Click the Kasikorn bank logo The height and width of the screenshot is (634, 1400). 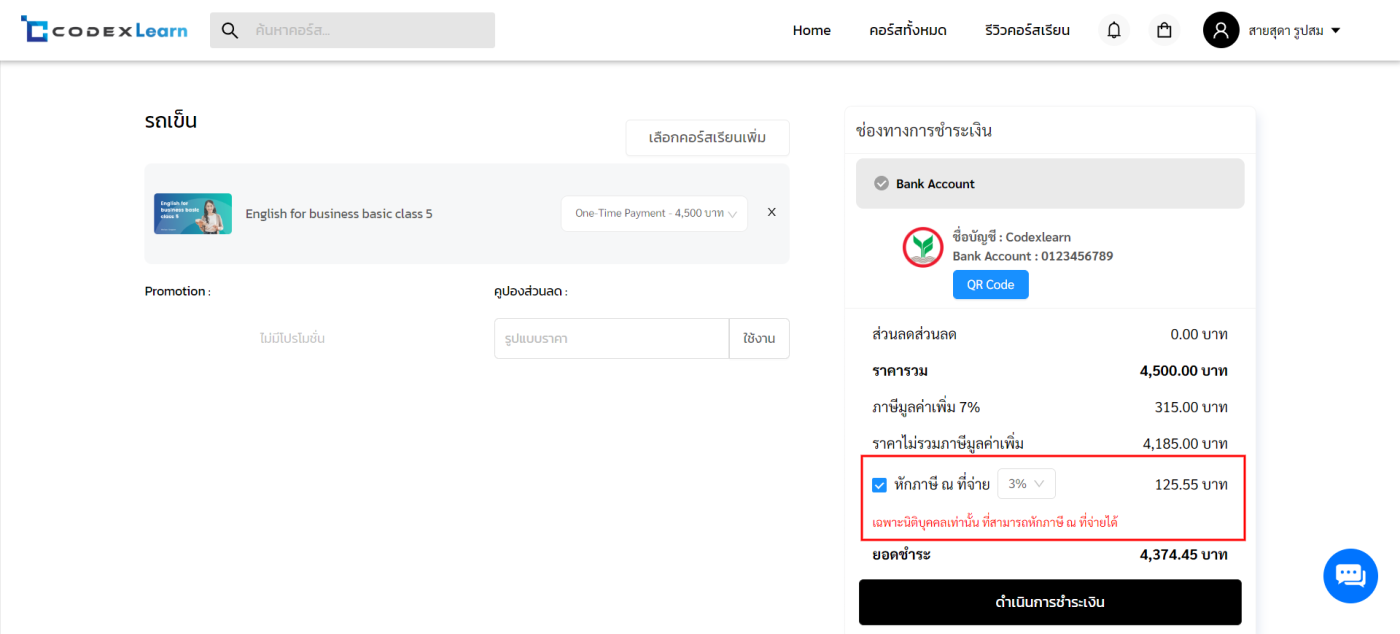click(x=923, y=248)
